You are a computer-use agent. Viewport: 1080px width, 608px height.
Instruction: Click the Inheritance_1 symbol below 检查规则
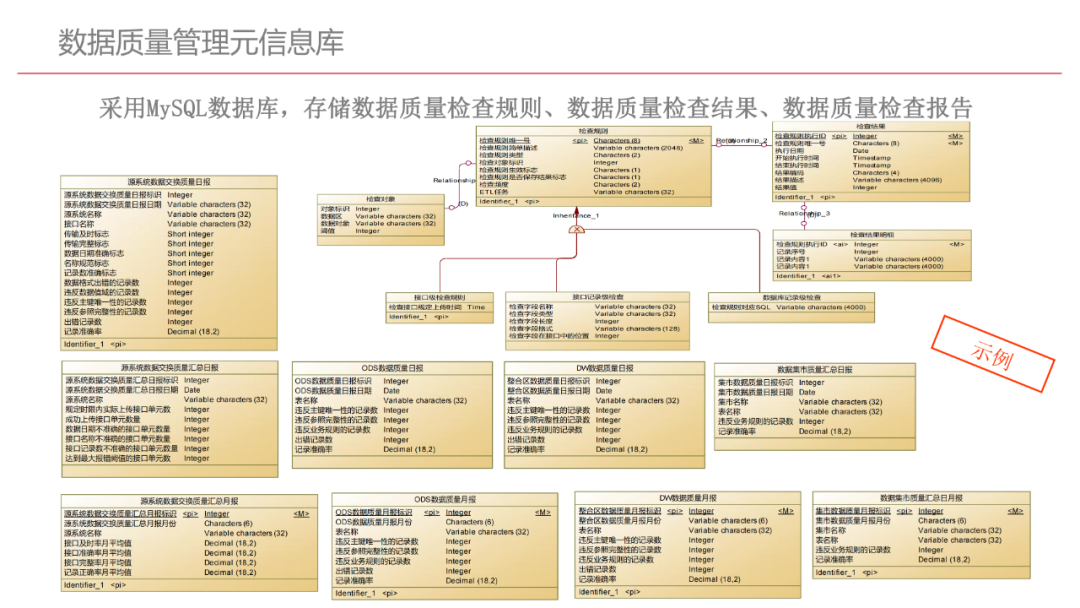(577, 228)
